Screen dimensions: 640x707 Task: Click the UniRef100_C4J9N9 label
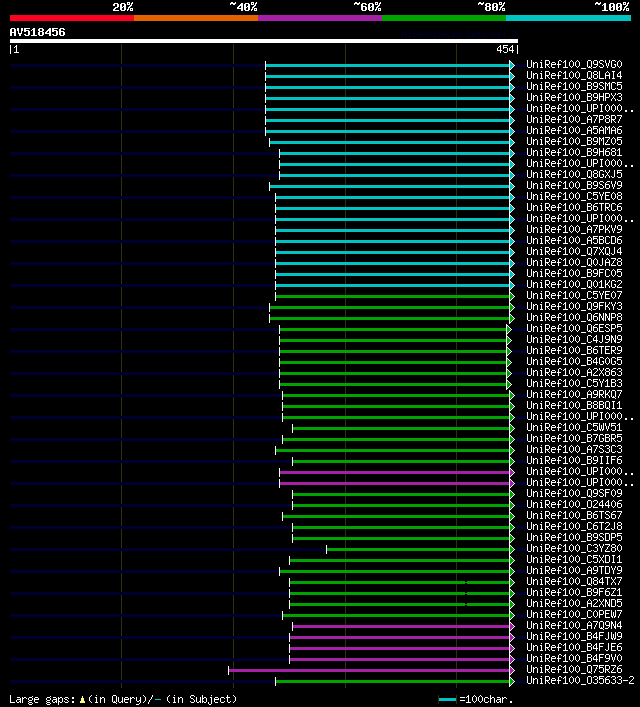pyautogui.click(x=574, y=340)
